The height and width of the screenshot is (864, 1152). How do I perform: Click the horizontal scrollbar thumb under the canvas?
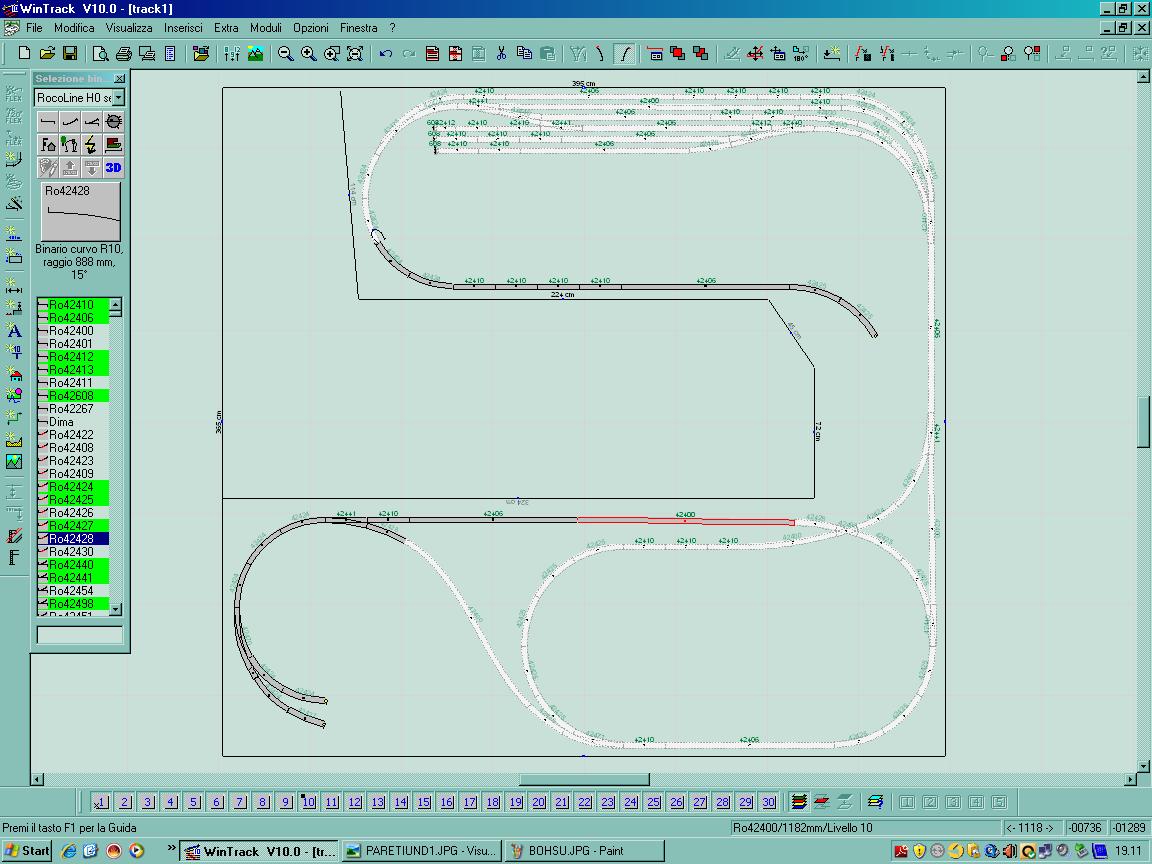point(584,779)
